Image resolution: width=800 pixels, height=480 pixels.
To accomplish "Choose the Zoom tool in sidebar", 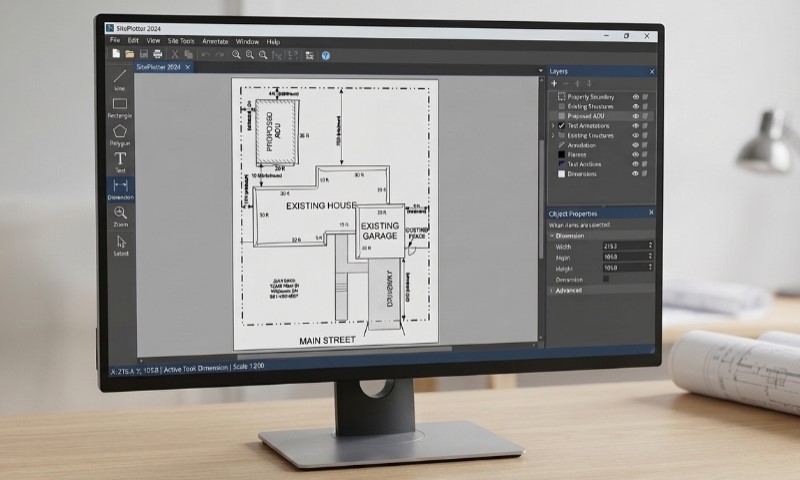I will pos(120,216).
